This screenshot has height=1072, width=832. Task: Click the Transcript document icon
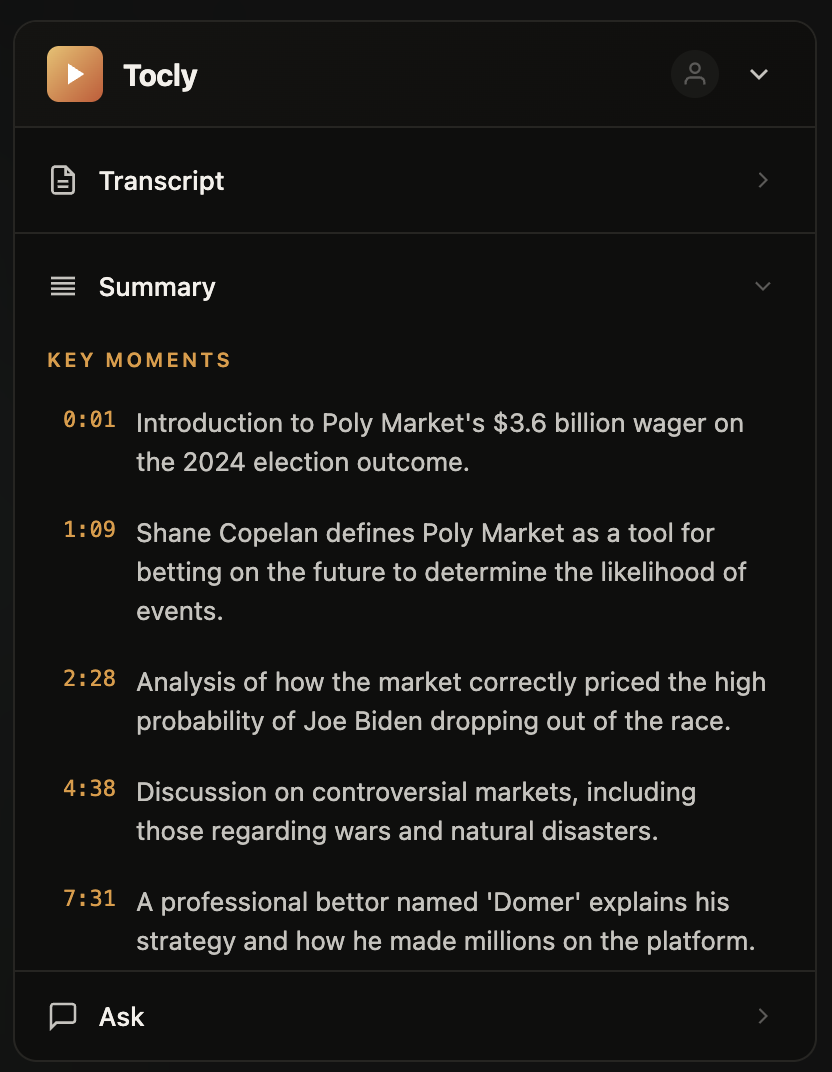(63, 181)
